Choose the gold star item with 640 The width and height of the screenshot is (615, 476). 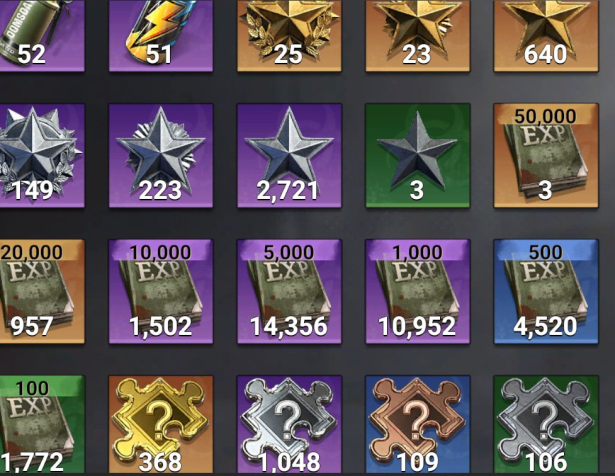point(546,36)
